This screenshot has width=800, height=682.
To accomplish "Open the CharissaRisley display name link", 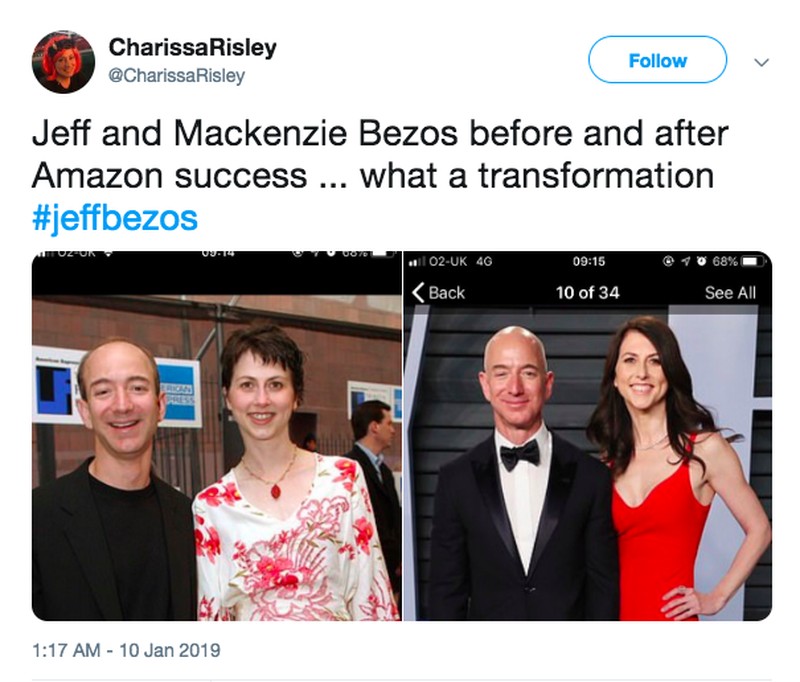I will point(192,47).
